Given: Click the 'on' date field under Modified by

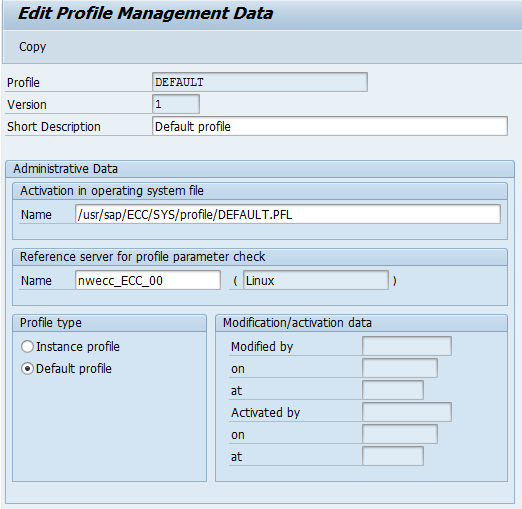Looking at the screenshot, I should 400,368.
